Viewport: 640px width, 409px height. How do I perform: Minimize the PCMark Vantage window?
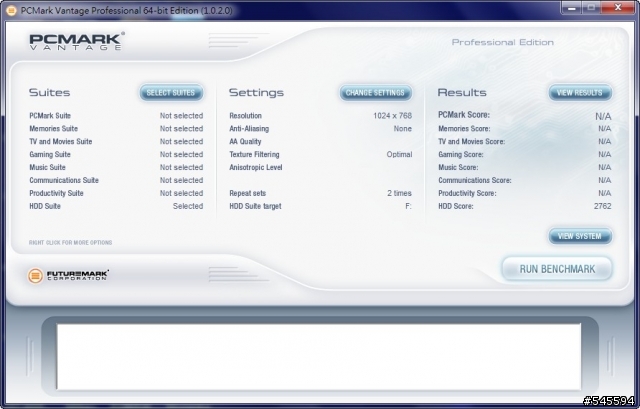pyautogui.click(x=571, y=7)
